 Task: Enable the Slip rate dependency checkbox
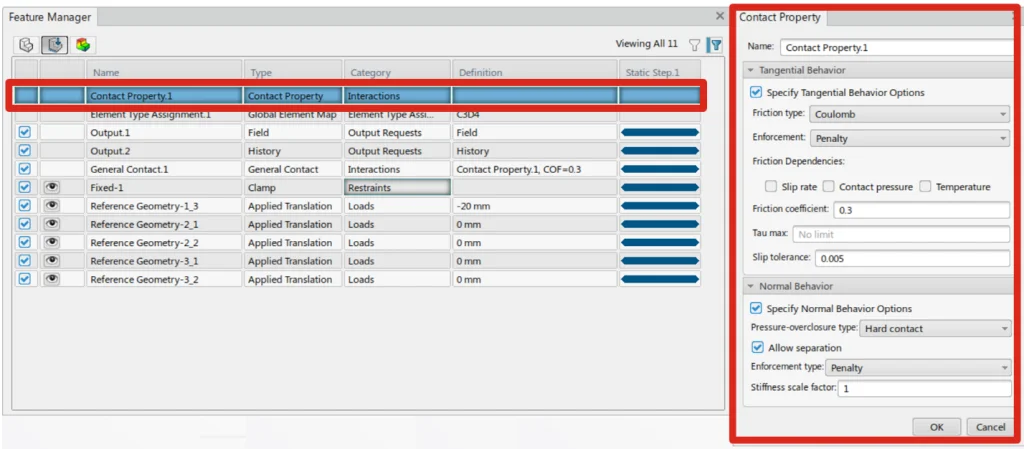coord(771,187)
